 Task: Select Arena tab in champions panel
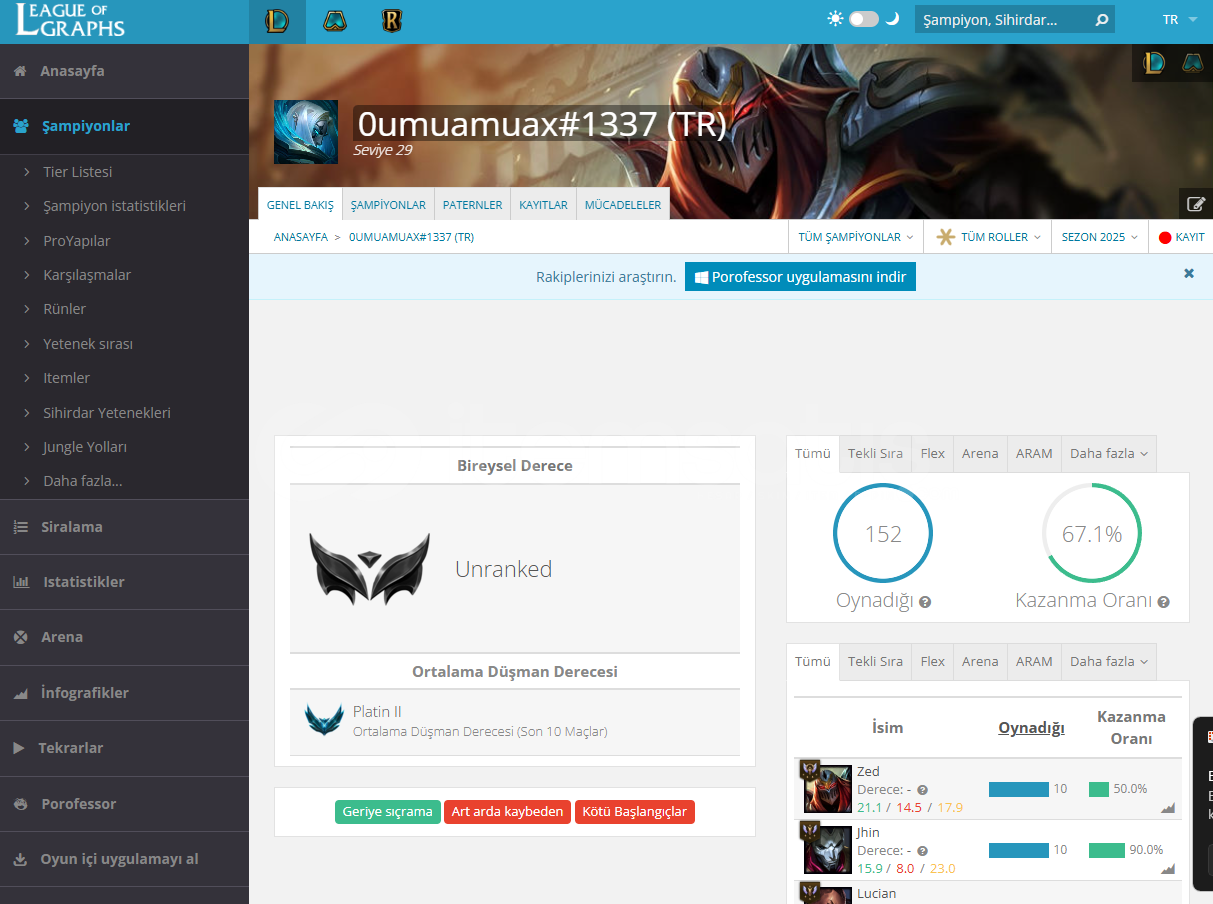tap(980, 661)
